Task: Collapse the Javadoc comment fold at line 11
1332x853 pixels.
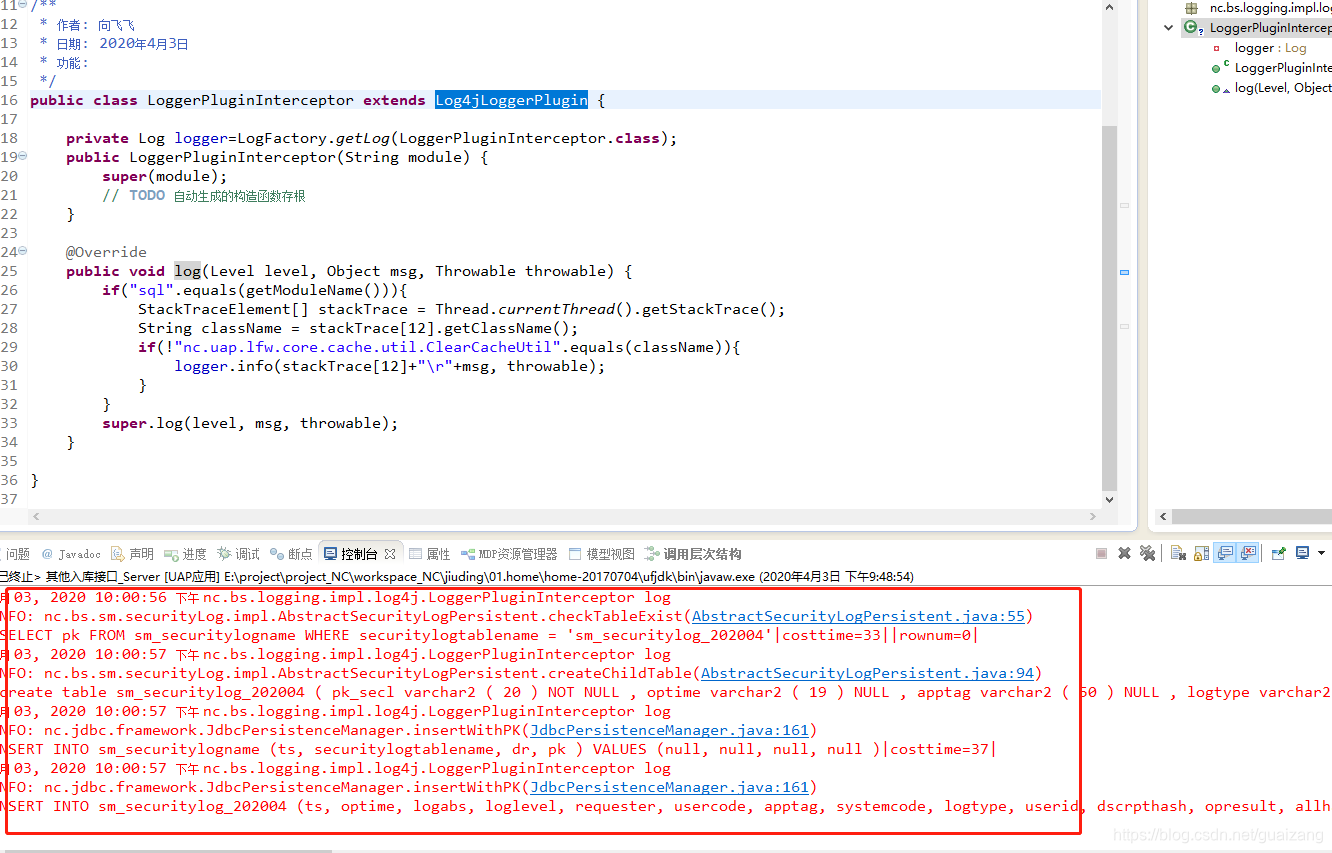Action: 23,5
